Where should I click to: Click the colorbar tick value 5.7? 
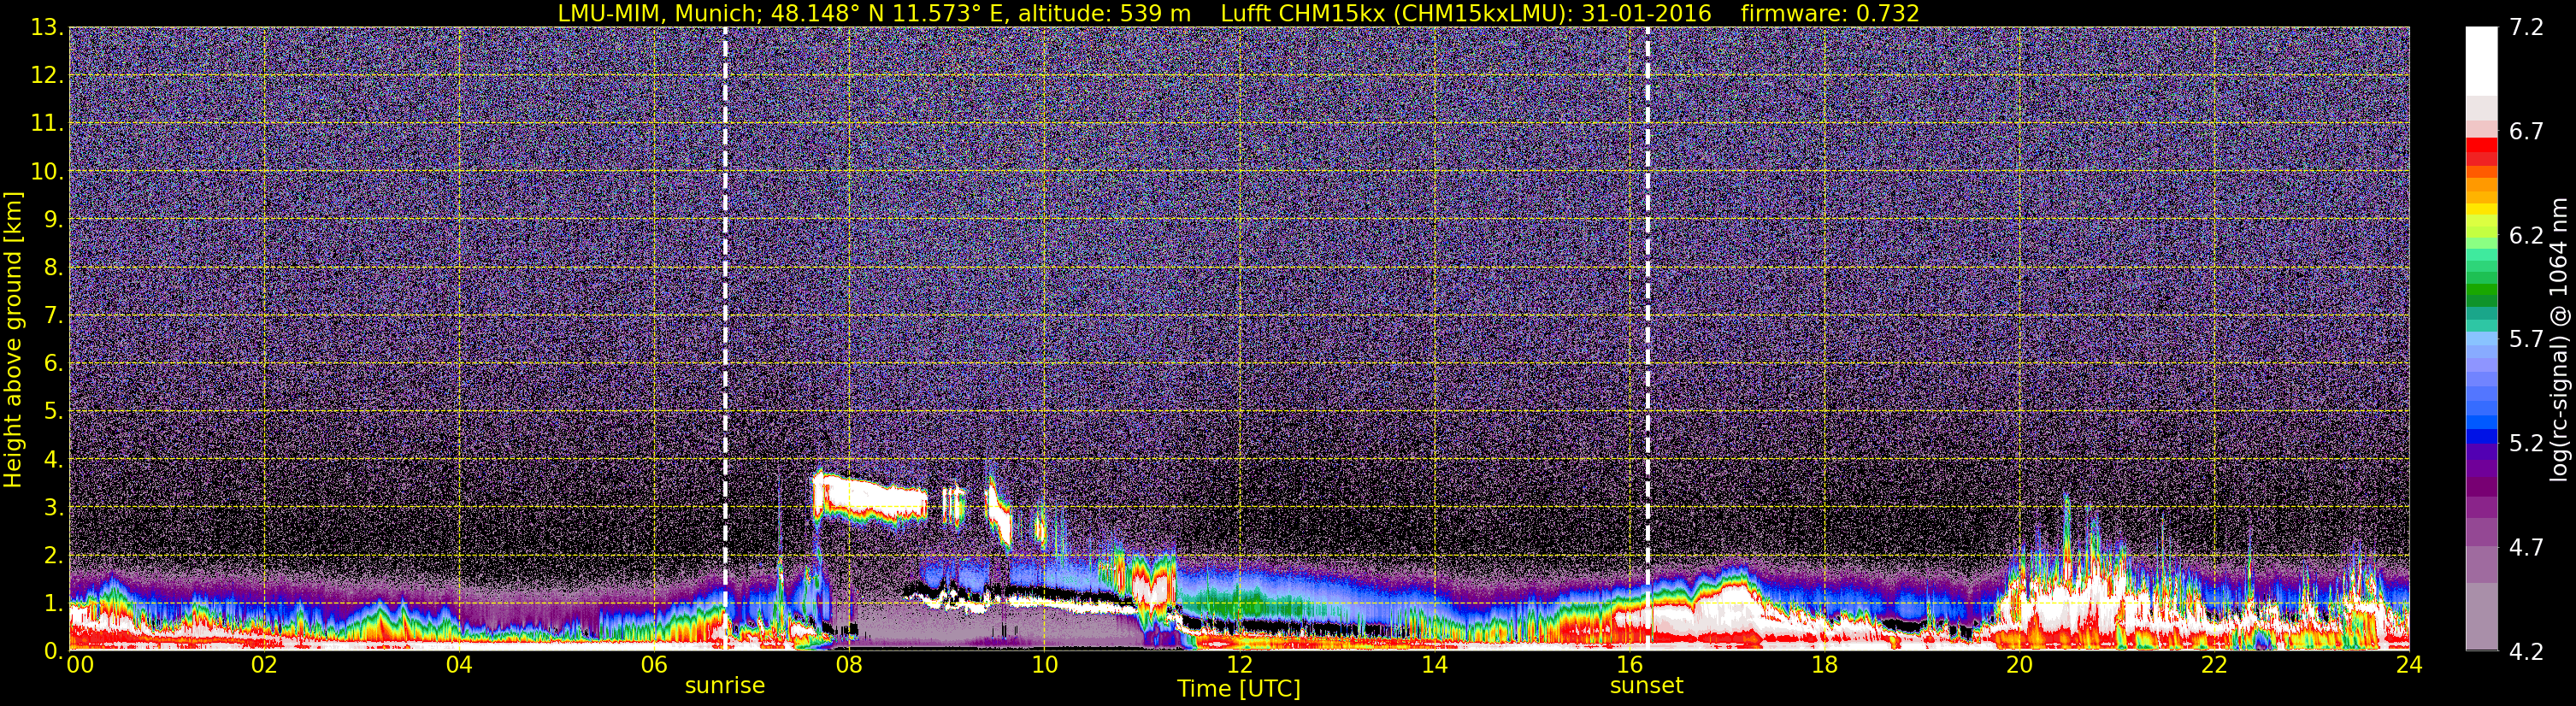2527,340
